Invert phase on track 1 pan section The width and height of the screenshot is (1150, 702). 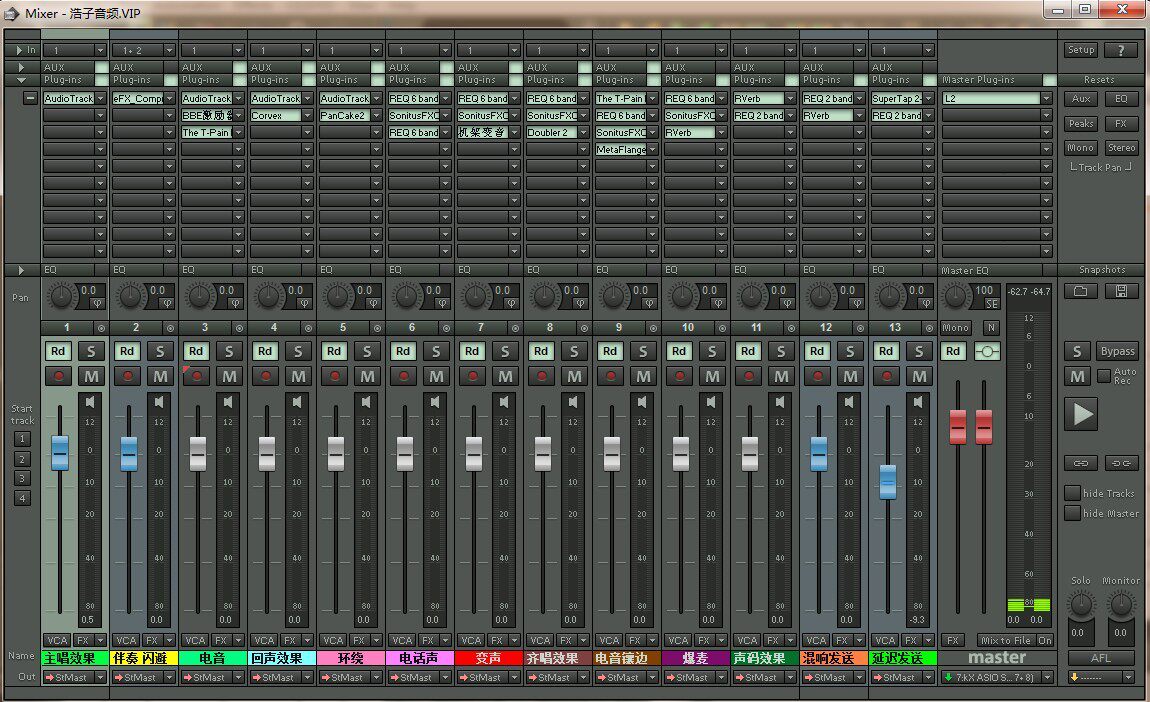pos(97,303)
